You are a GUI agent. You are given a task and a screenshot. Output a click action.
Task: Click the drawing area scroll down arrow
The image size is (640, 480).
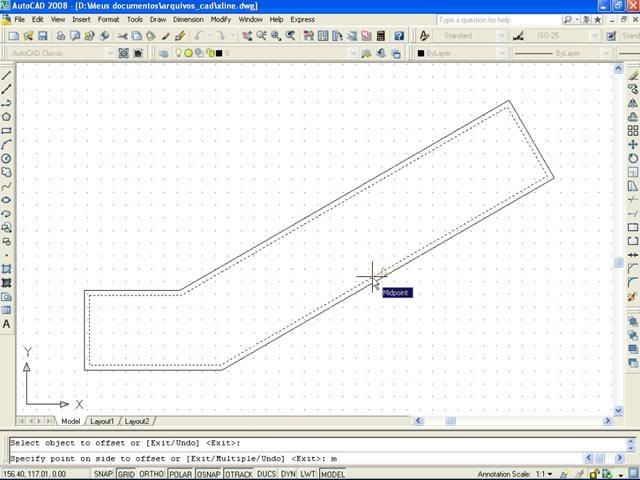click(618, 410)
